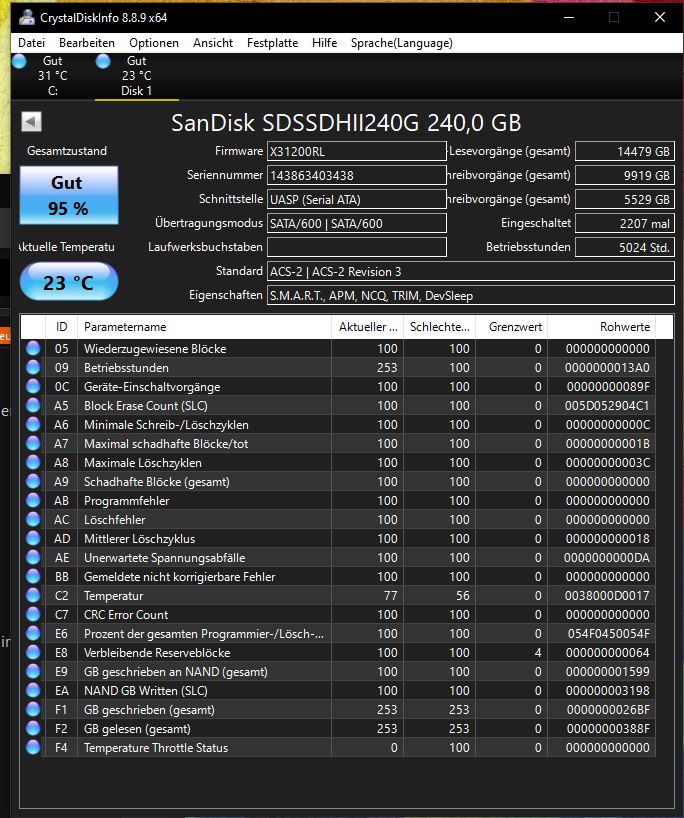
Task: Click the Übertragungsmodus field SATA/600
Action: (357, 223)
